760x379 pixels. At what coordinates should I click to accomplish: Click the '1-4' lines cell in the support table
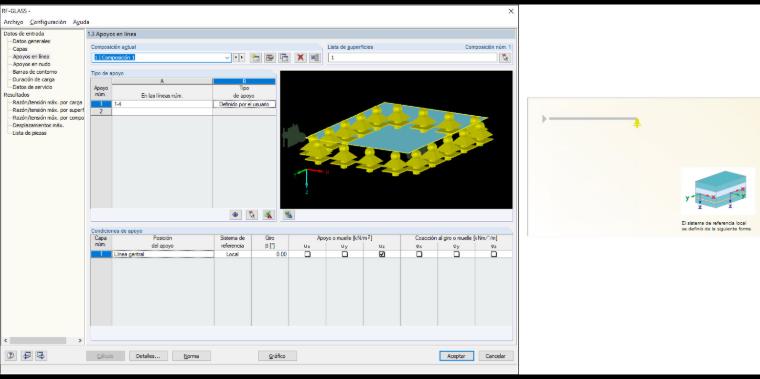point(162,104)
